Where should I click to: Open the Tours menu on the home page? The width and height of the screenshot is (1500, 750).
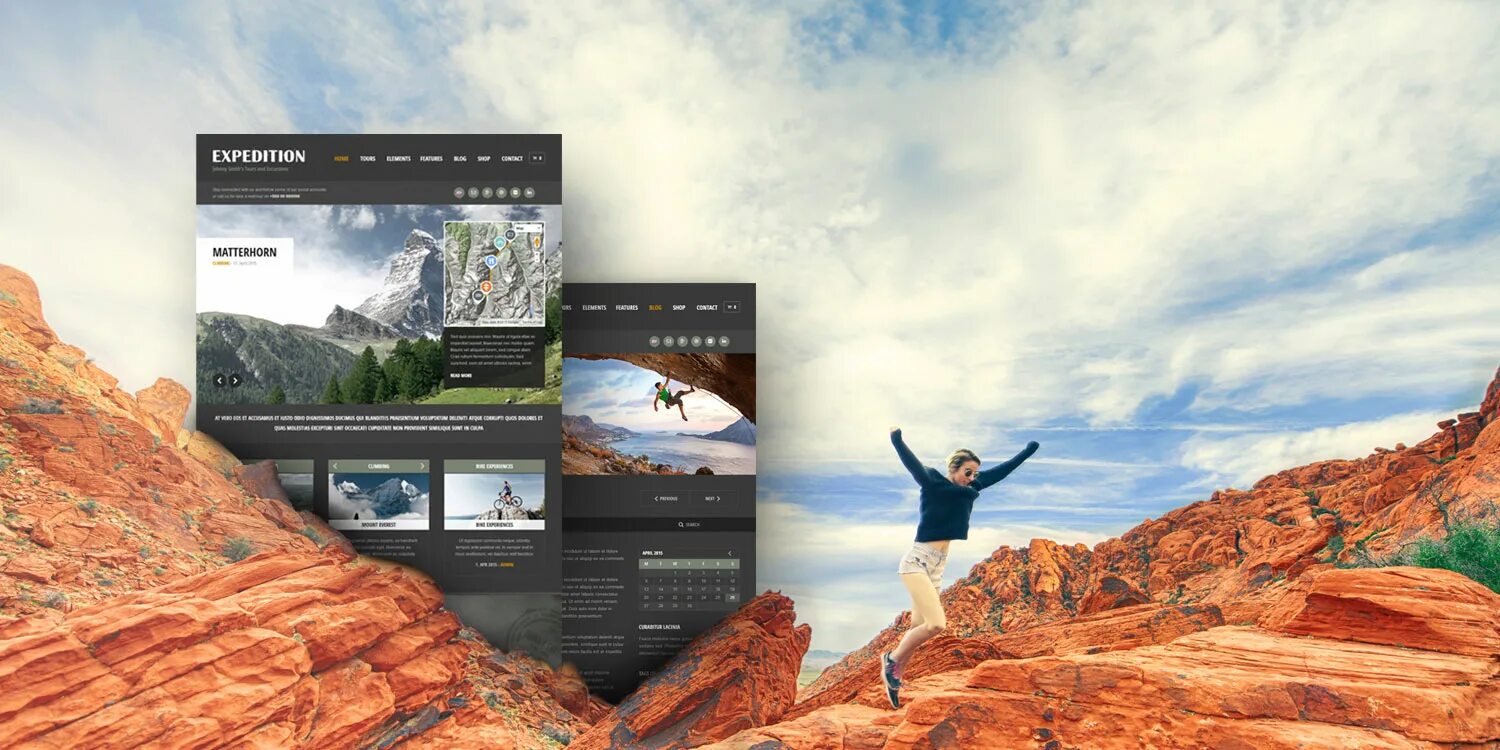368,158
